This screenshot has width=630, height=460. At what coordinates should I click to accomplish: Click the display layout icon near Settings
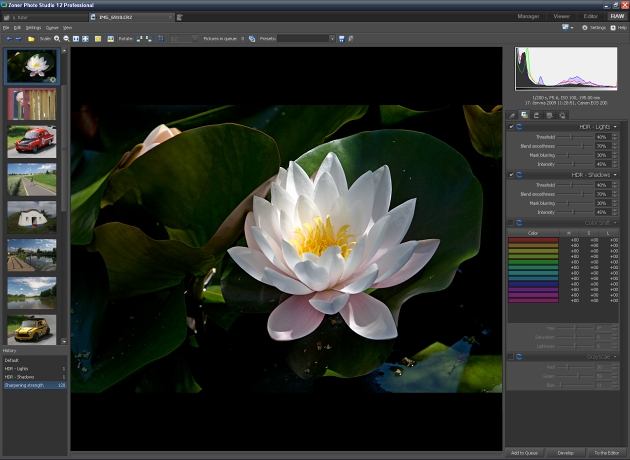pos(565,27)
